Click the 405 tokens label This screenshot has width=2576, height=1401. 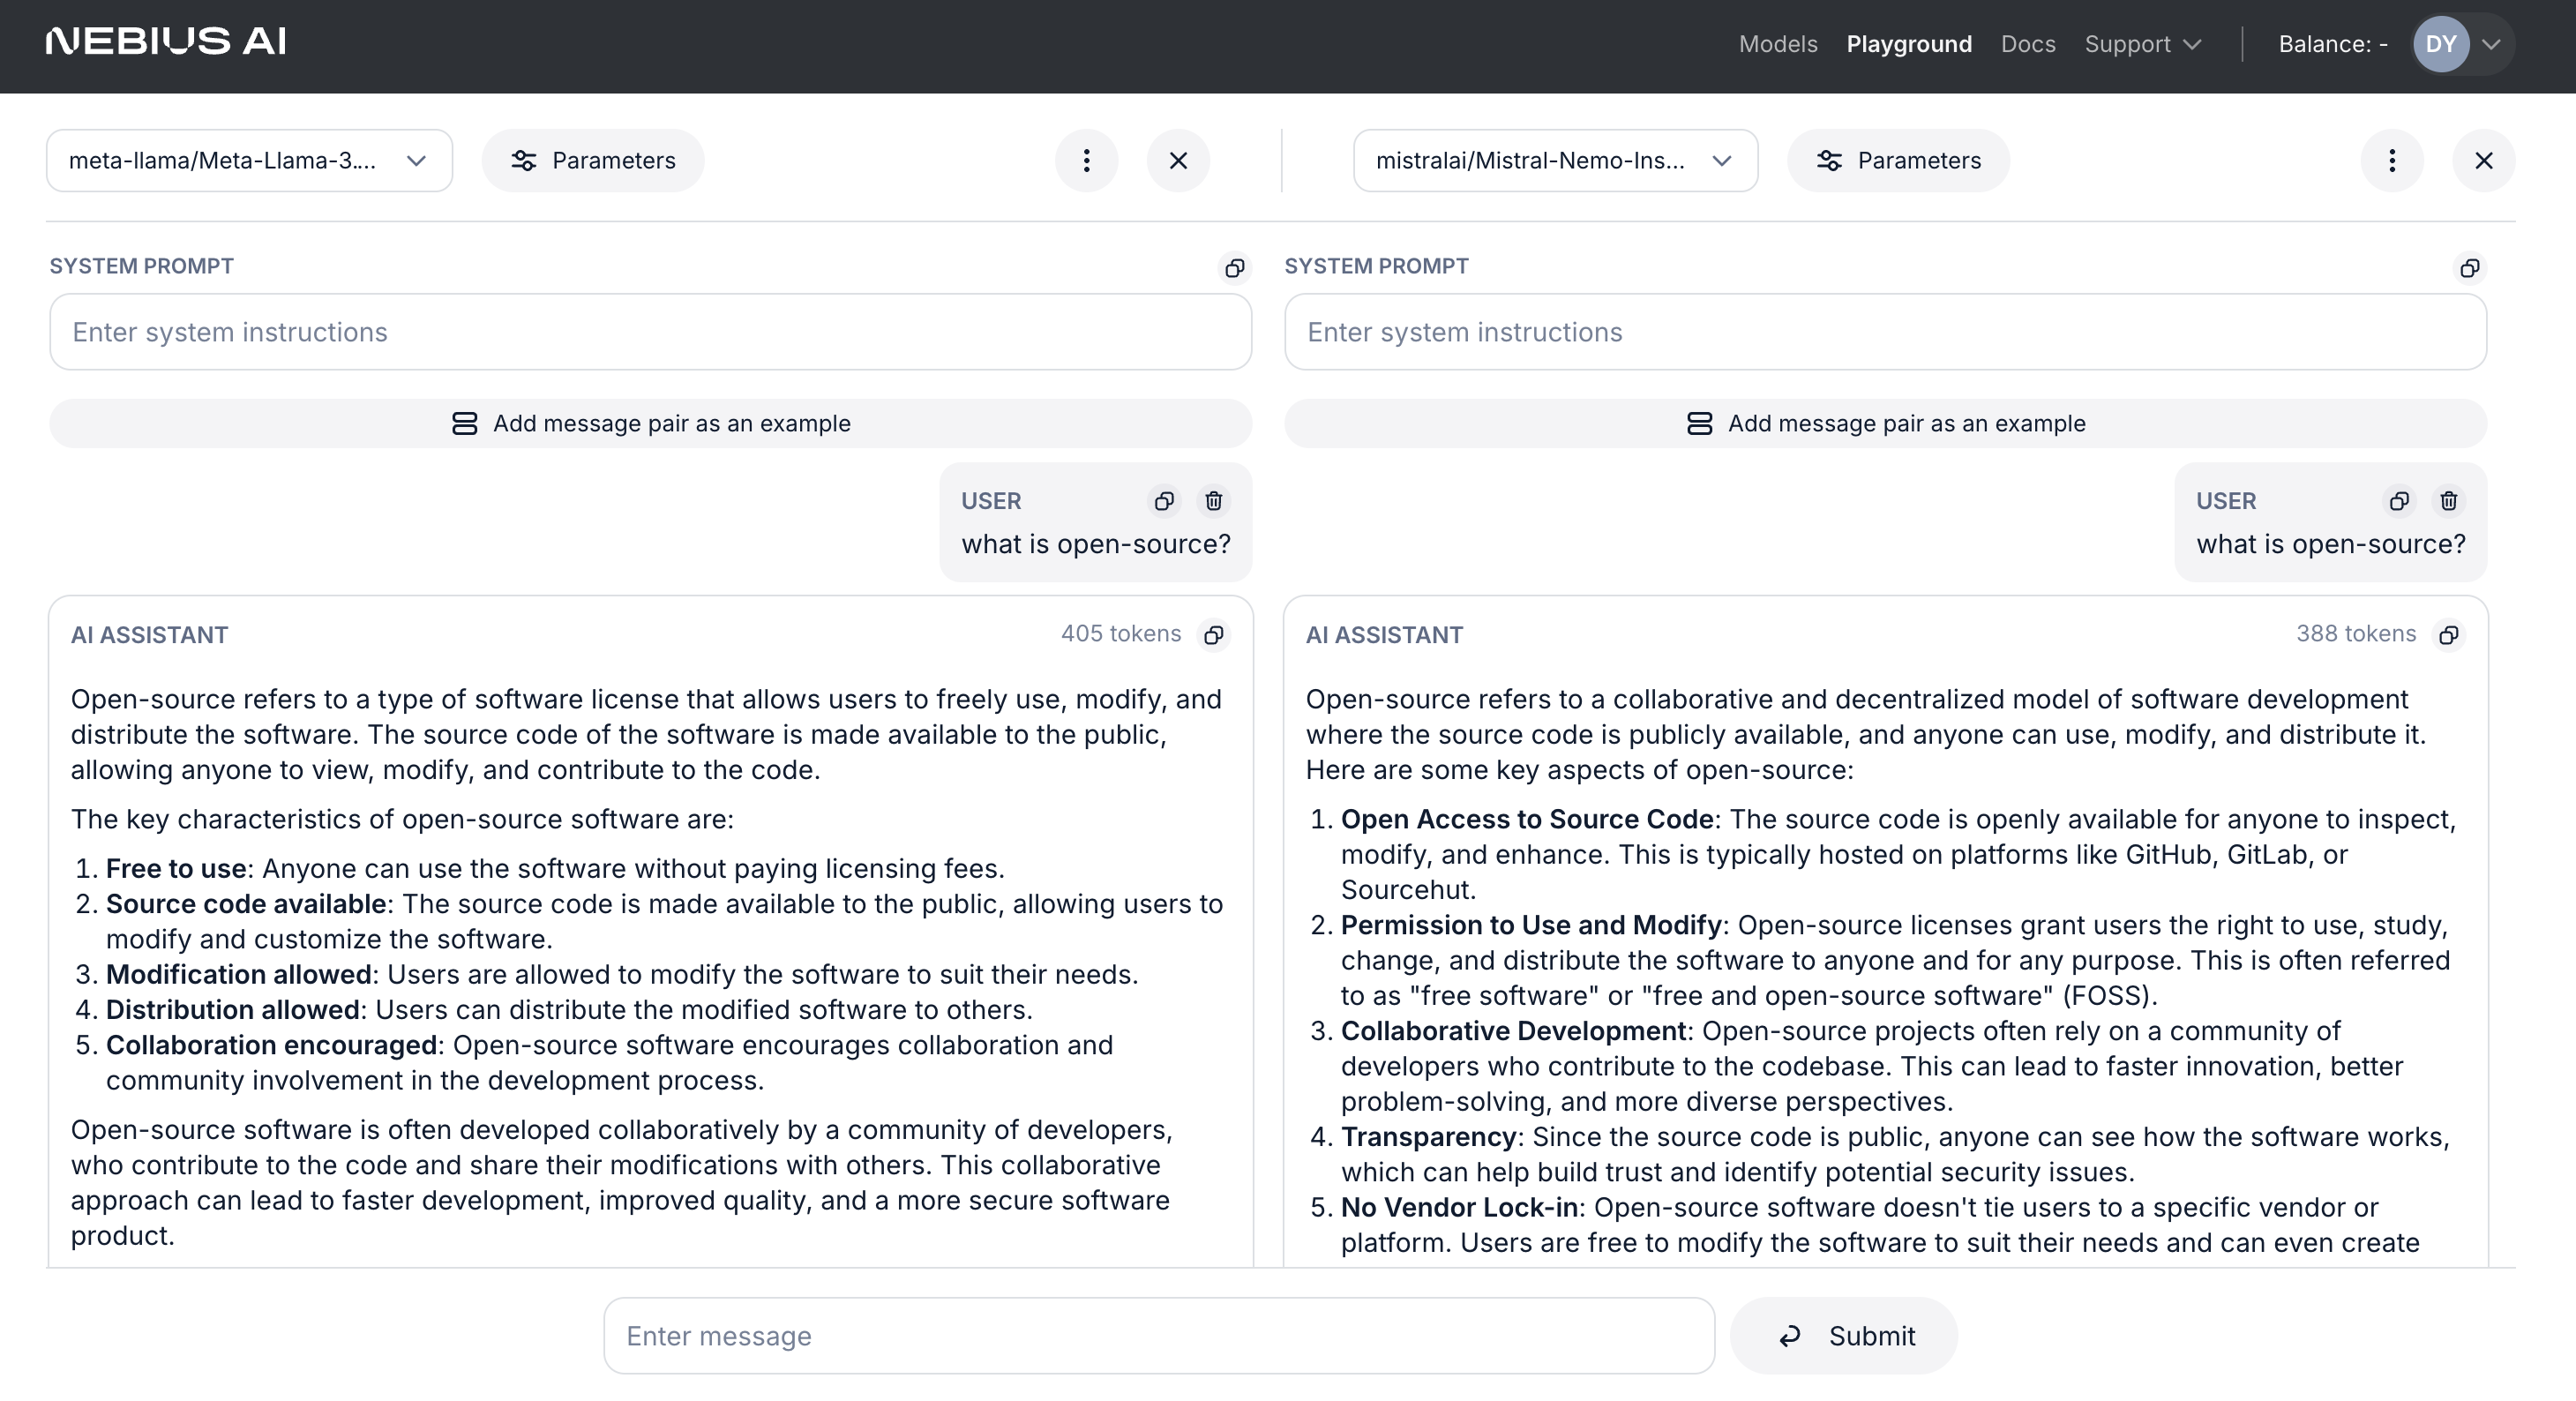click(x=1121, y=633)
